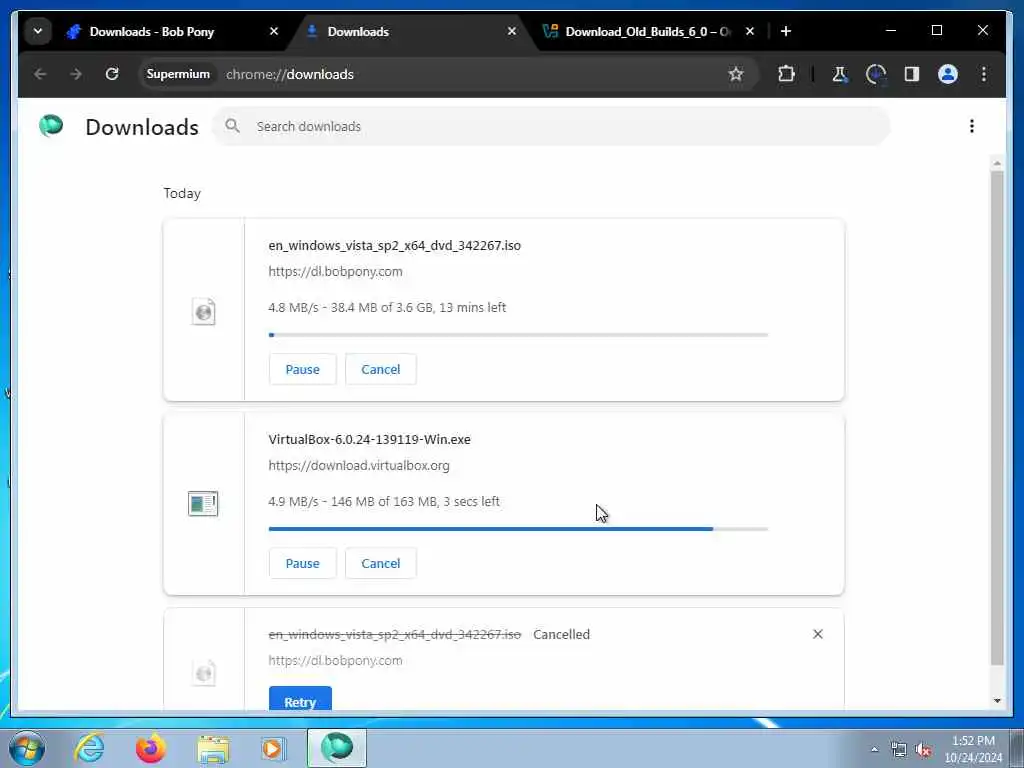Click the en_windows_vista_sp2 ISO filename in progress
The height and width of the screenshot is (768, 1024).
[x=394, y=246]
